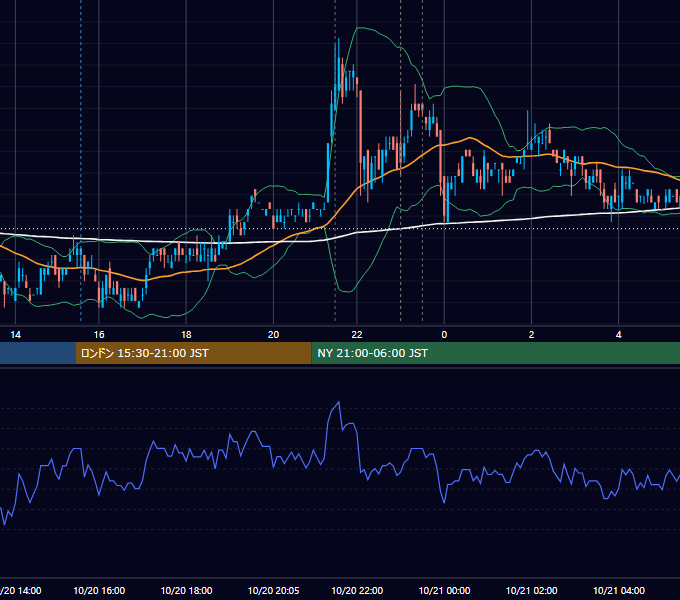Click the oscillator peak near 10/20 22:00
Screen dimensions: 680x600
[339, 402]
